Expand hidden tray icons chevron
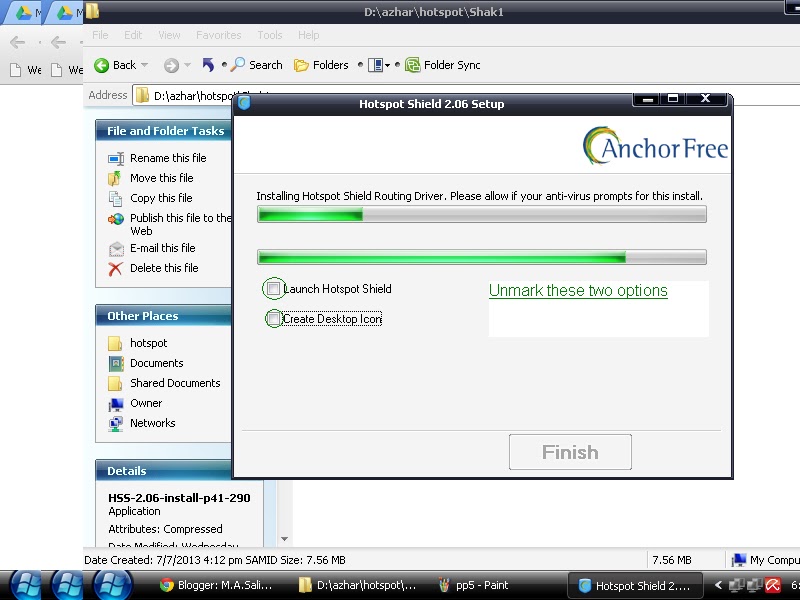The image size is (800, 600). click(718, 585)
